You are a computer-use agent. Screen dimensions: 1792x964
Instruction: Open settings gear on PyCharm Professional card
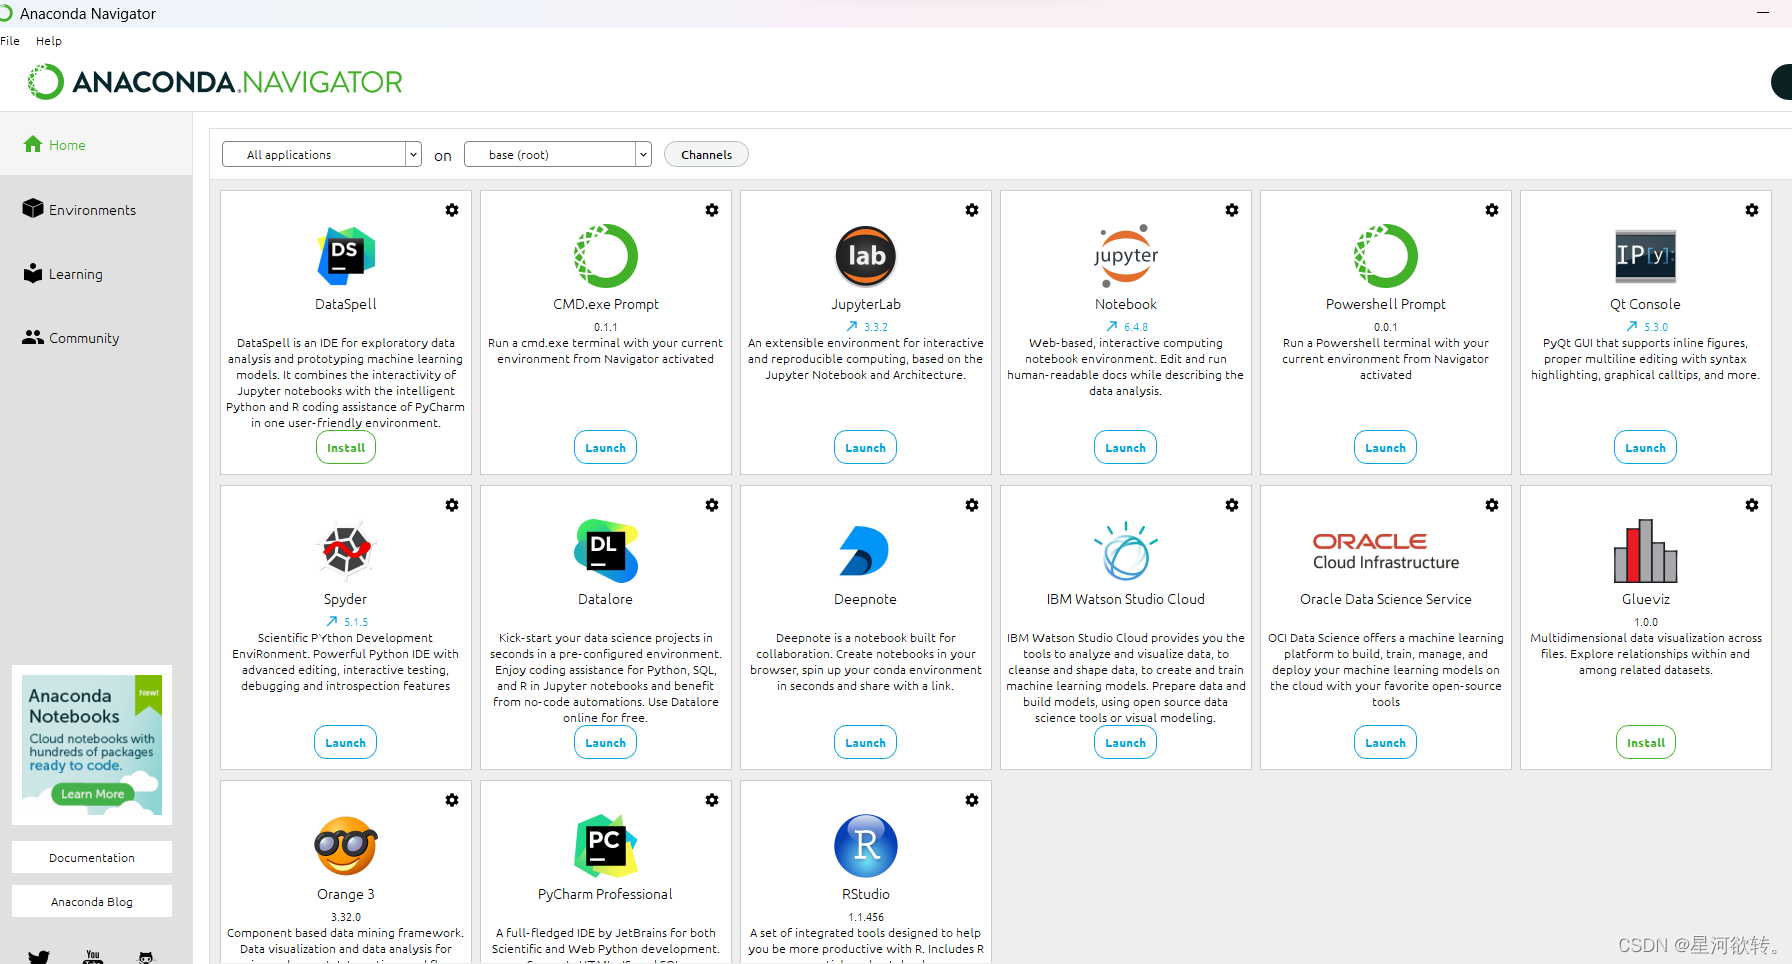pyautogui.click(x=712, y=800)
